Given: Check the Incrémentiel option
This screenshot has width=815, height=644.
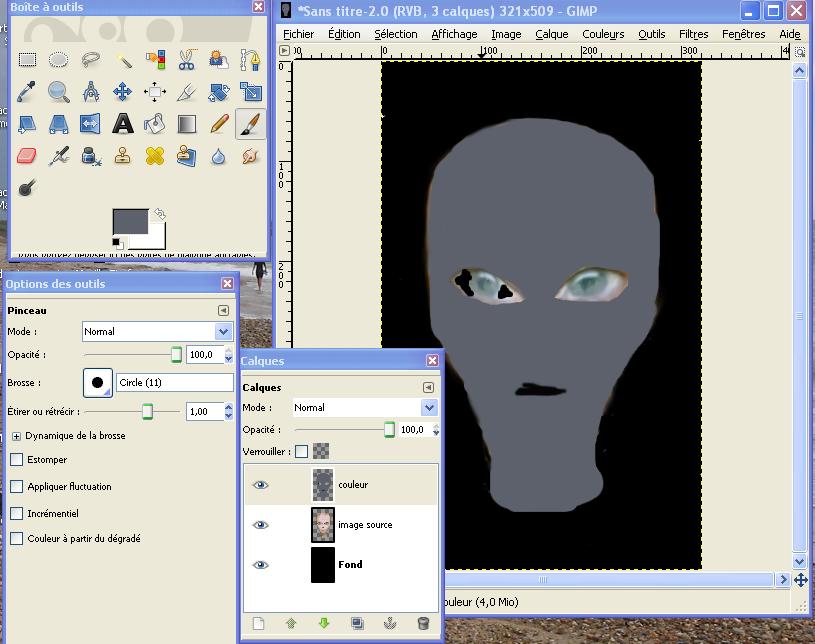Looking at the screenshot, I should point(16,513).
